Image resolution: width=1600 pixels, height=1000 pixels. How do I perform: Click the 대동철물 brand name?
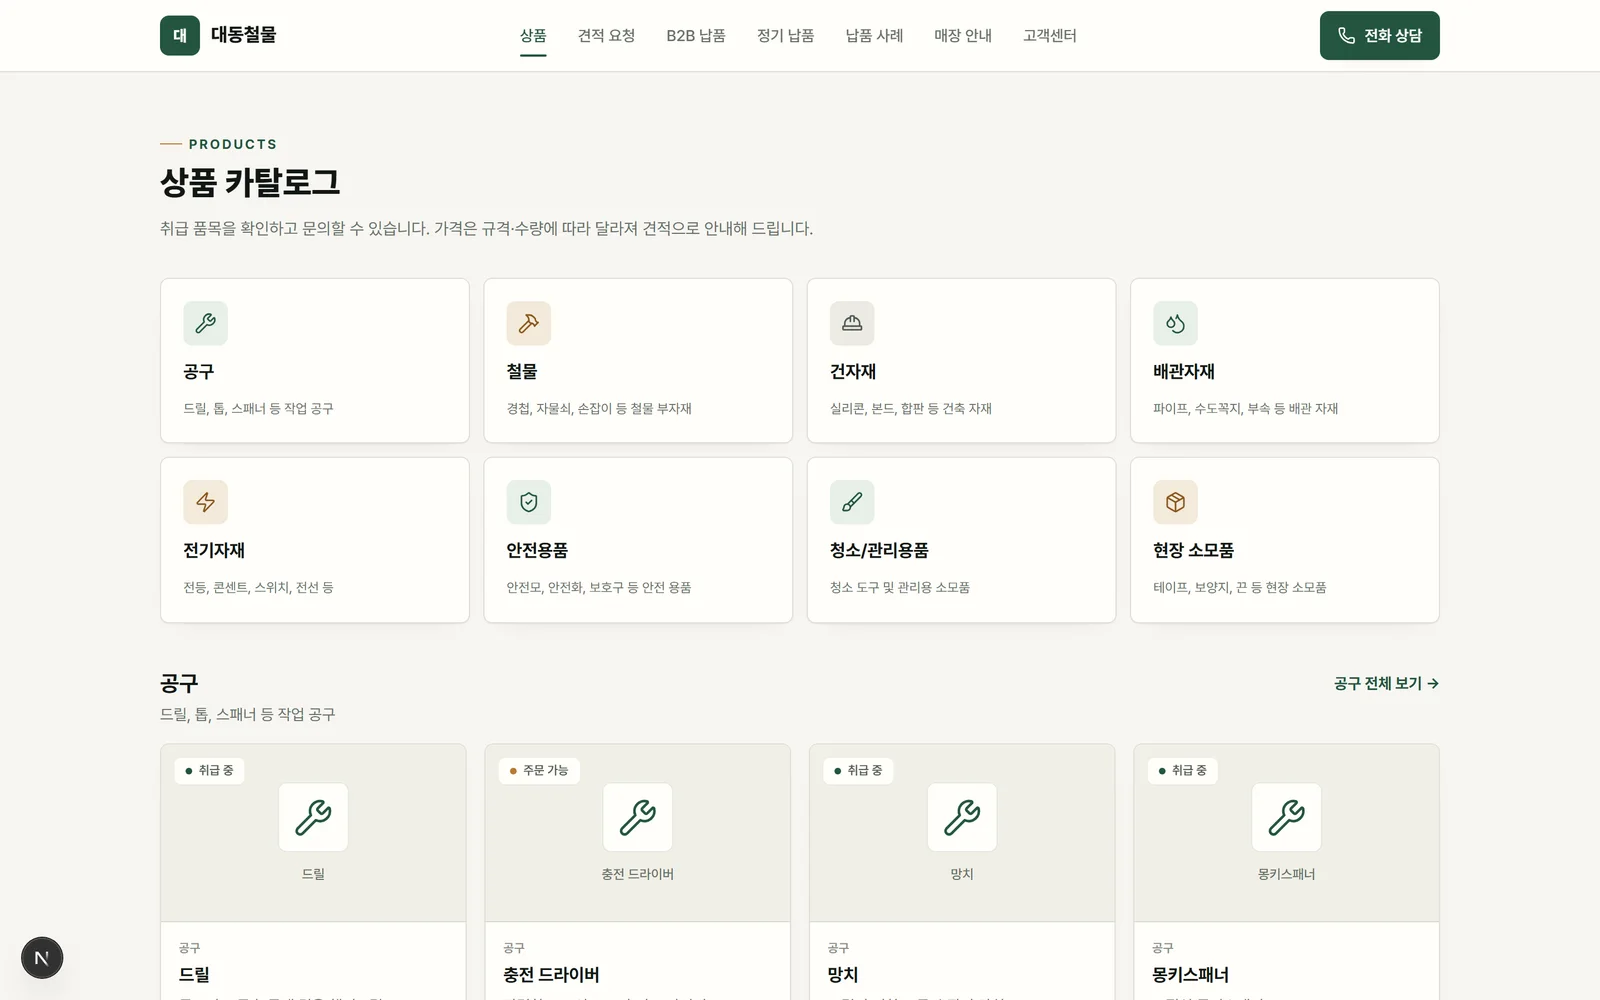[x=243, y=35]
